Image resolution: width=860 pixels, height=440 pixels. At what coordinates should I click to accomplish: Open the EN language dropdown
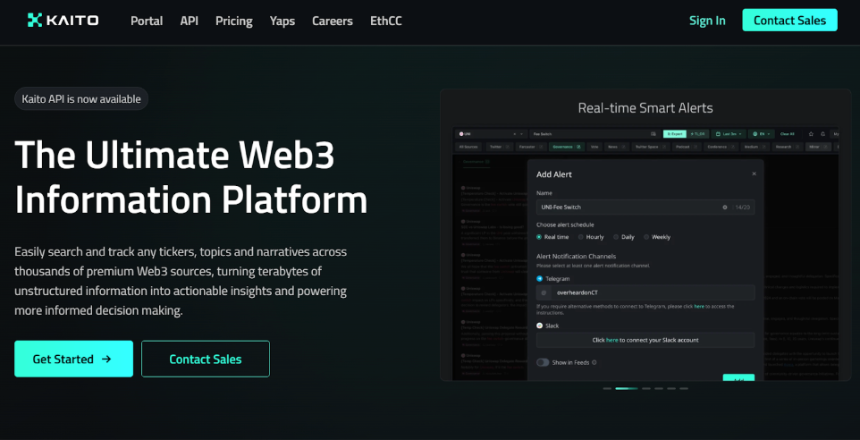[761, 134]
